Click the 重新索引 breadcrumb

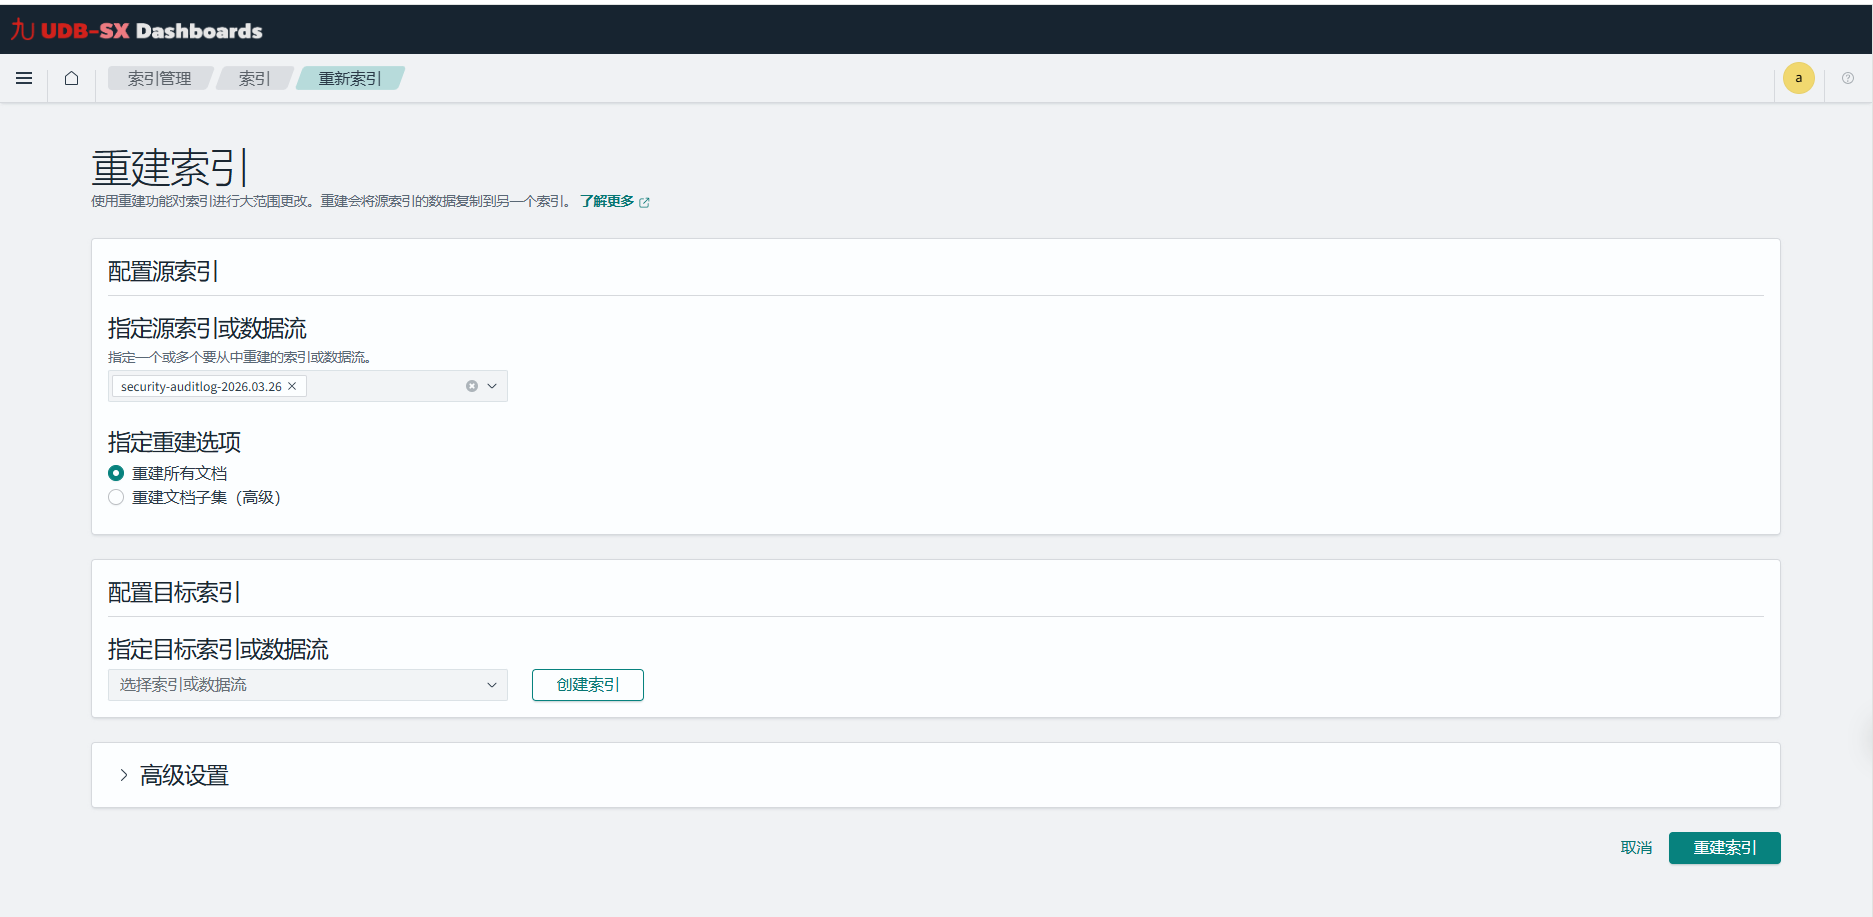coord(349,78)
